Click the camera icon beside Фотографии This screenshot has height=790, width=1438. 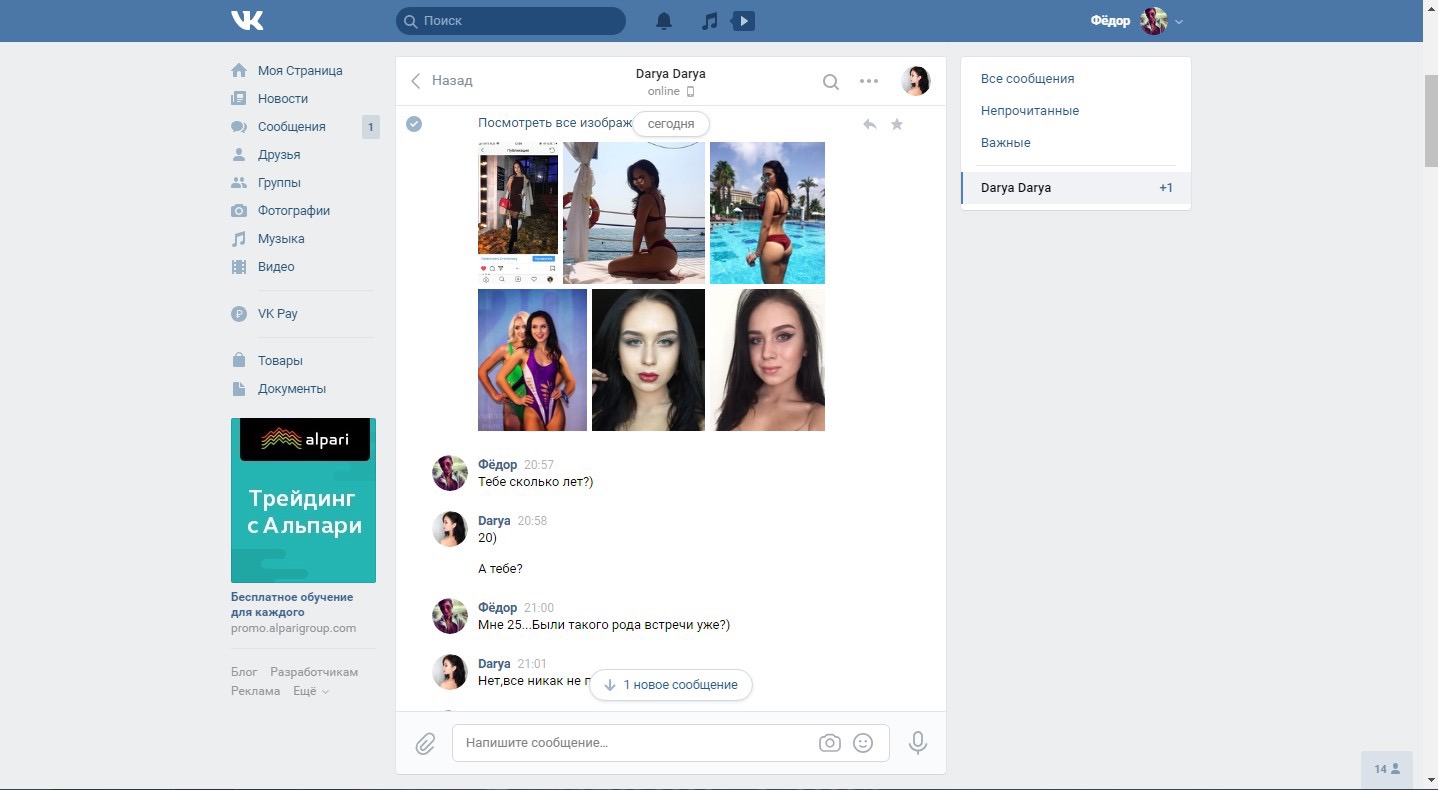[x=239, y=211]
